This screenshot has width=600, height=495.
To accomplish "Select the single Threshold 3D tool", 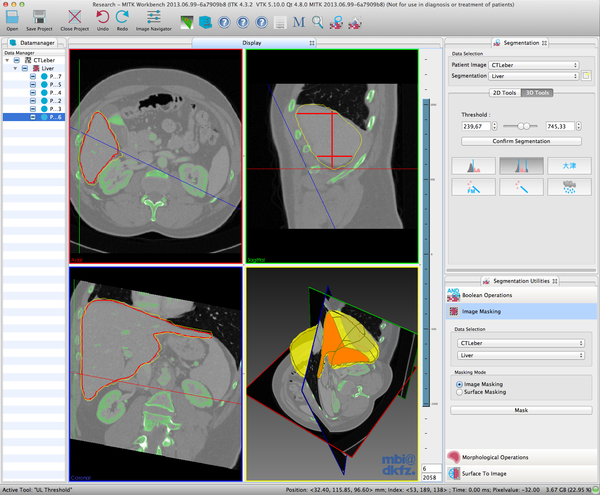I will tap(473, 166).
